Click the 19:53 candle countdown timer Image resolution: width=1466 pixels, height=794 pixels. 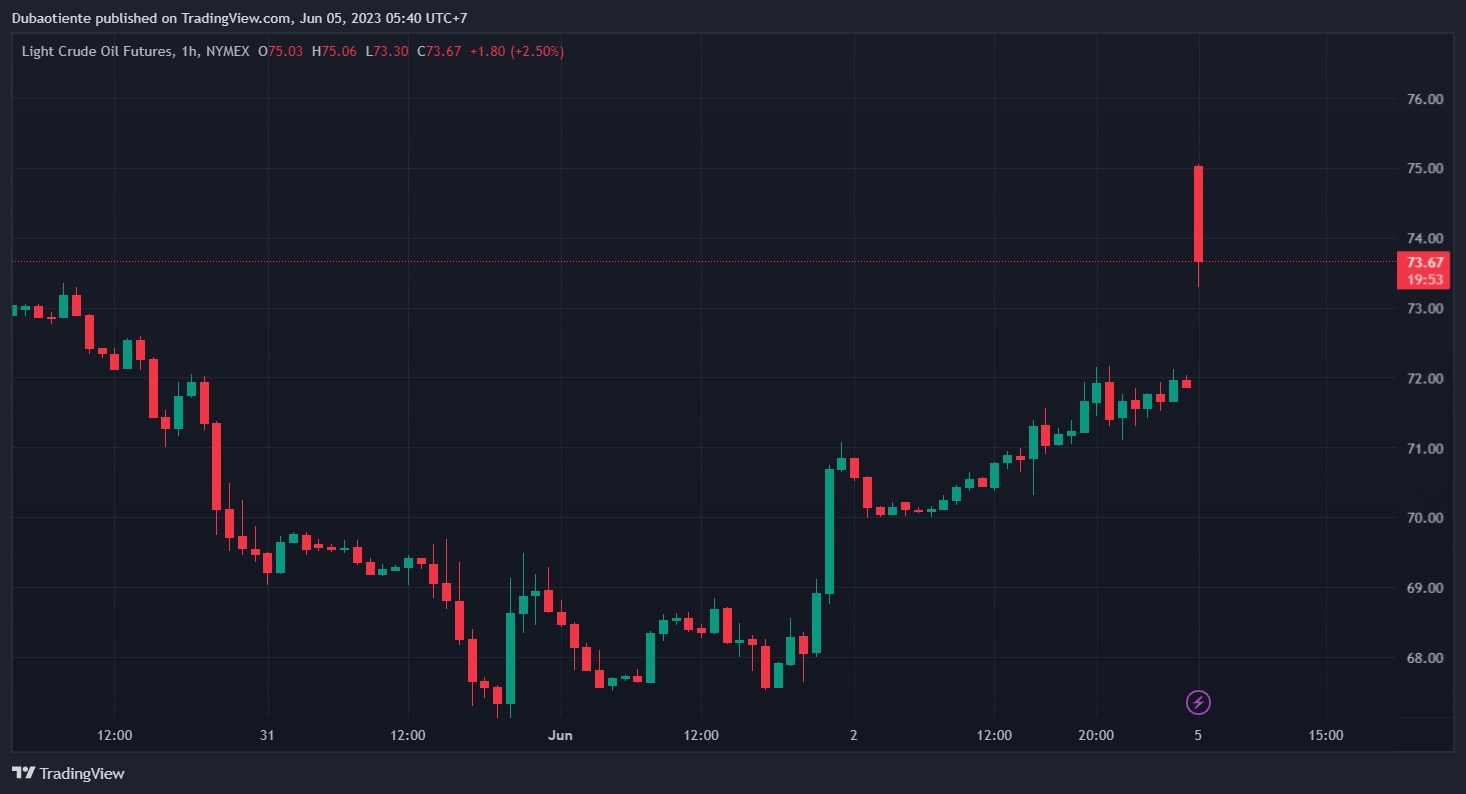click(x=1422, y=279)
